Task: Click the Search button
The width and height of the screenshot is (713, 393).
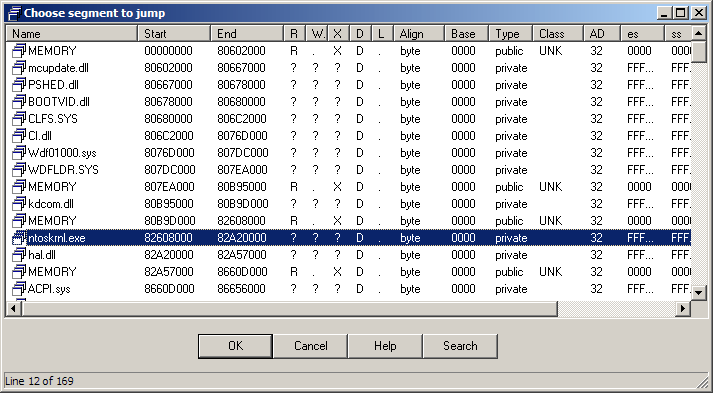Action: (x=460, y=346)
